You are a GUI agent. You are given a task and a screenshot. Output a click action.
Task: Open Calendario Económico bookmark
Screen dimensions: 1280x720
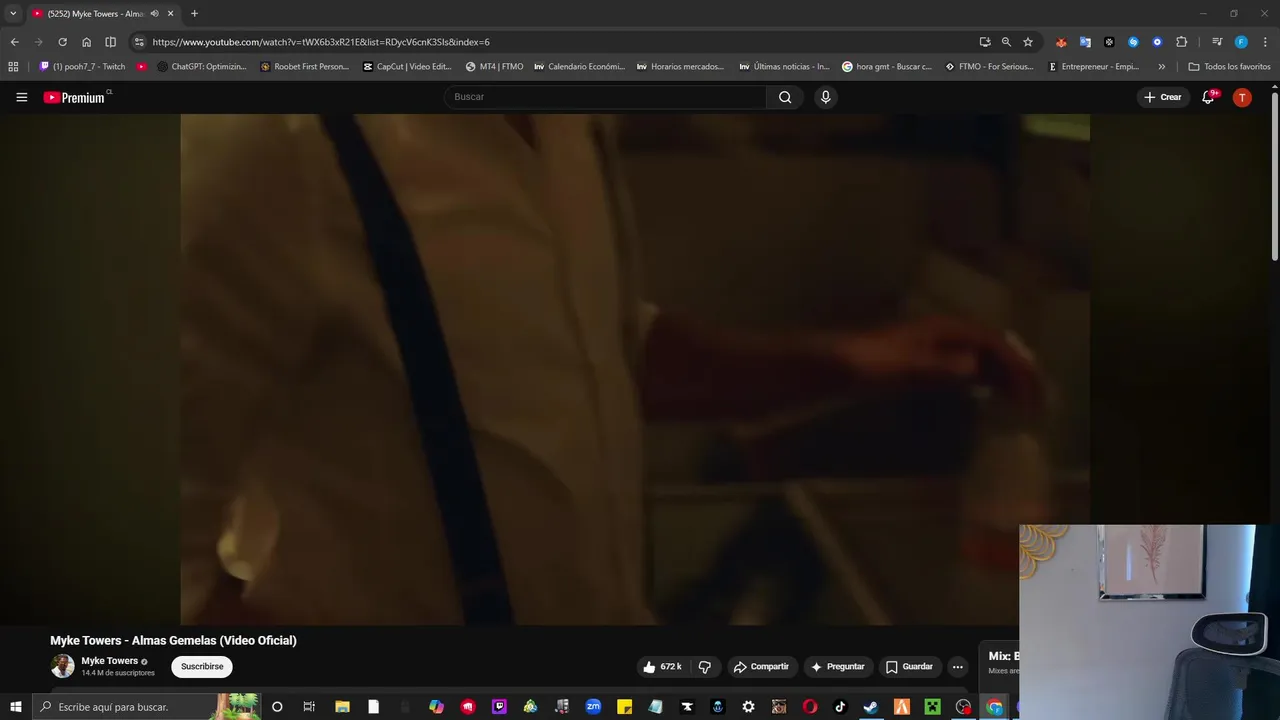tap(580, 67)
